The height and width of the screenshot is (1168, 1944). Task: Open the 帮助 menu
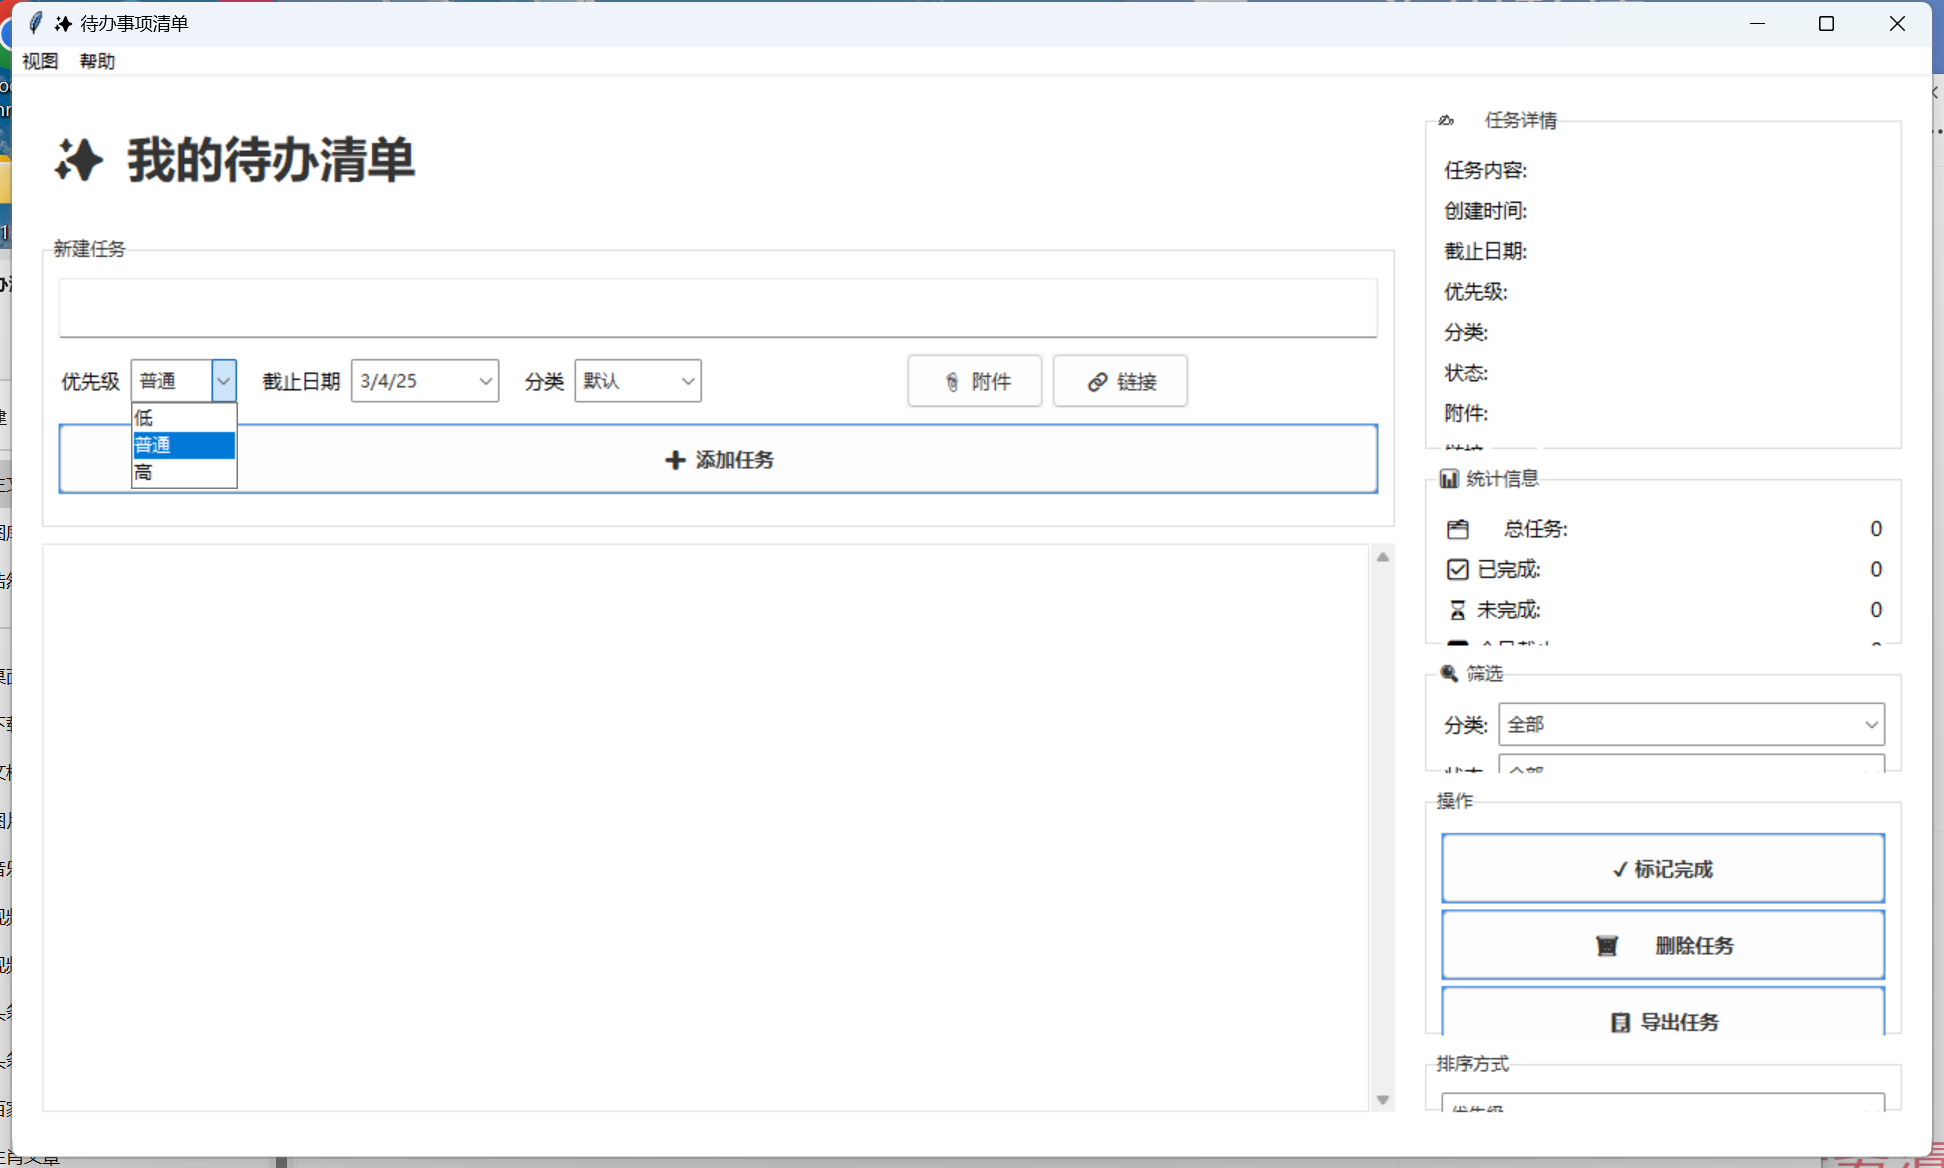[x=97, y=61]
